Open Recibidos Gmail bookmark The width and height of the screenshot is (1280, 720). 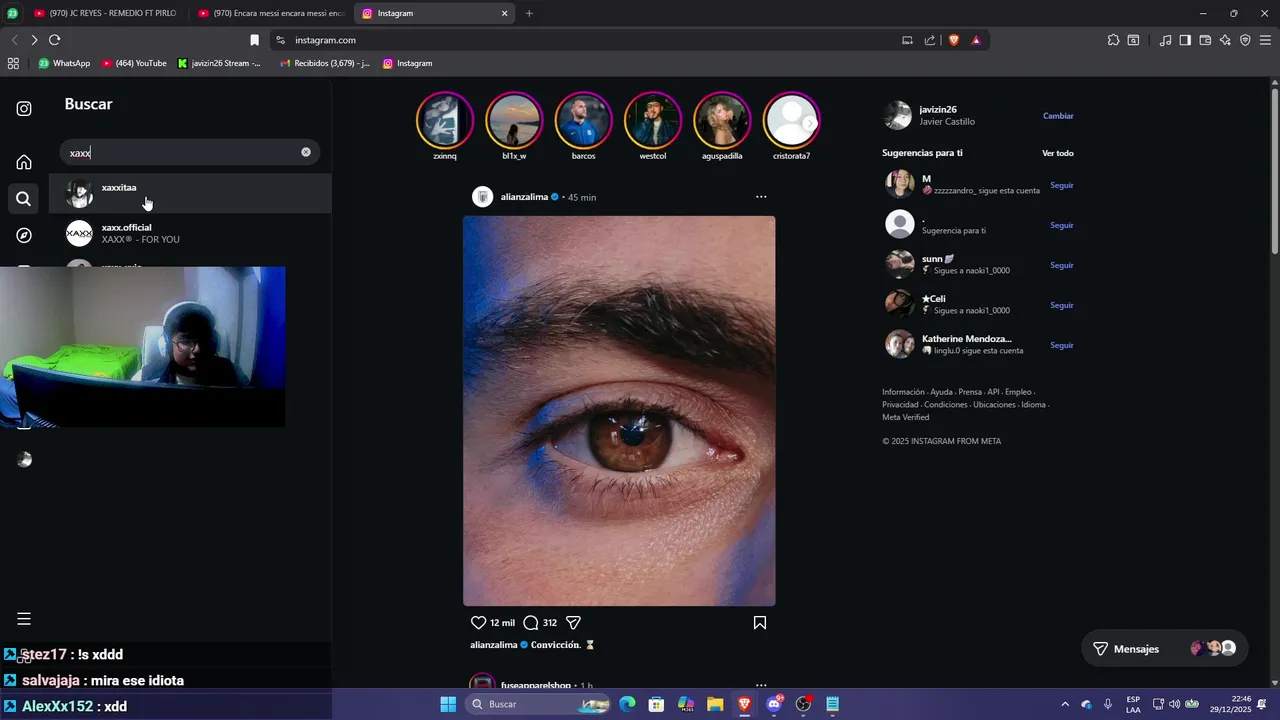click(x=325, y=63)
